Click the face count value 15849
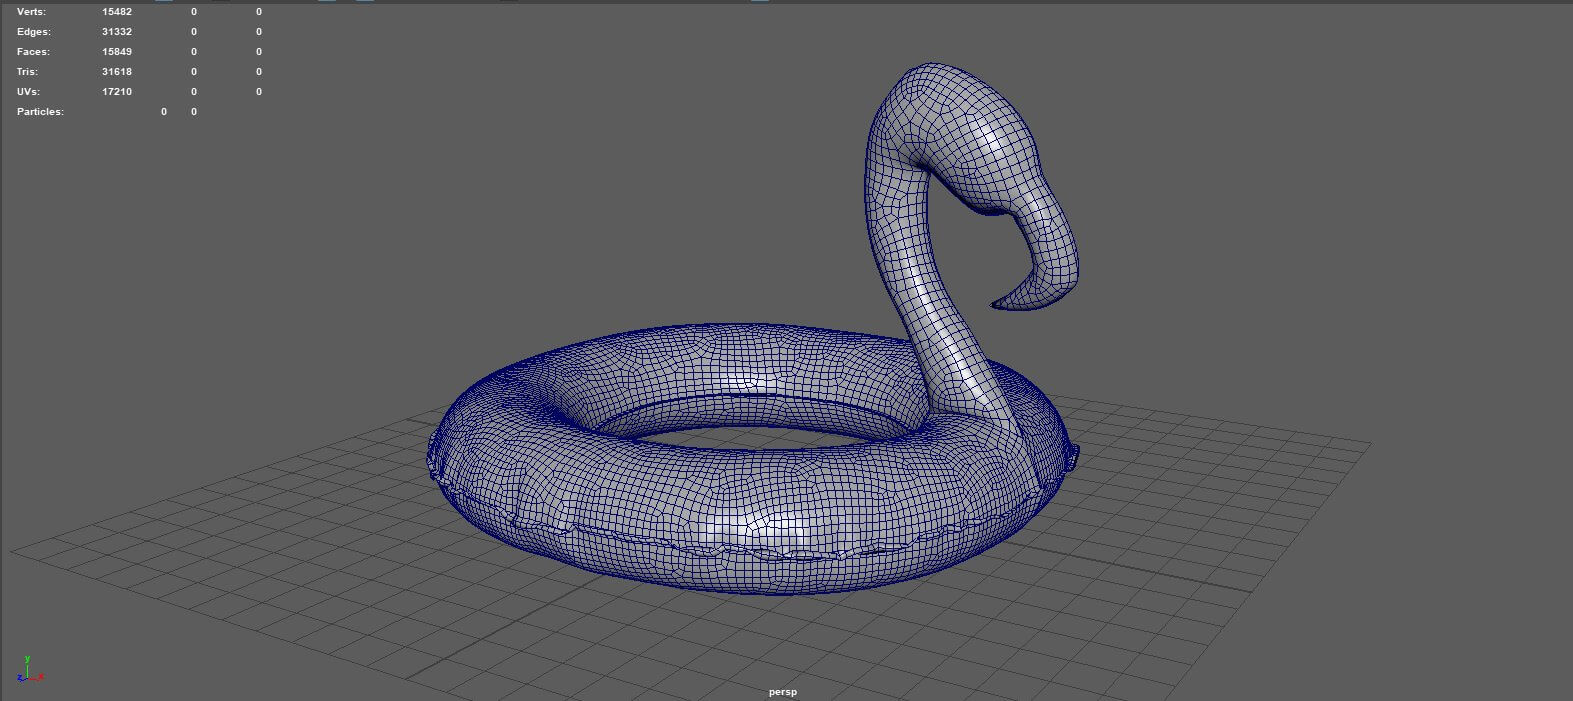1573x701 pixels. pos(117,52)
